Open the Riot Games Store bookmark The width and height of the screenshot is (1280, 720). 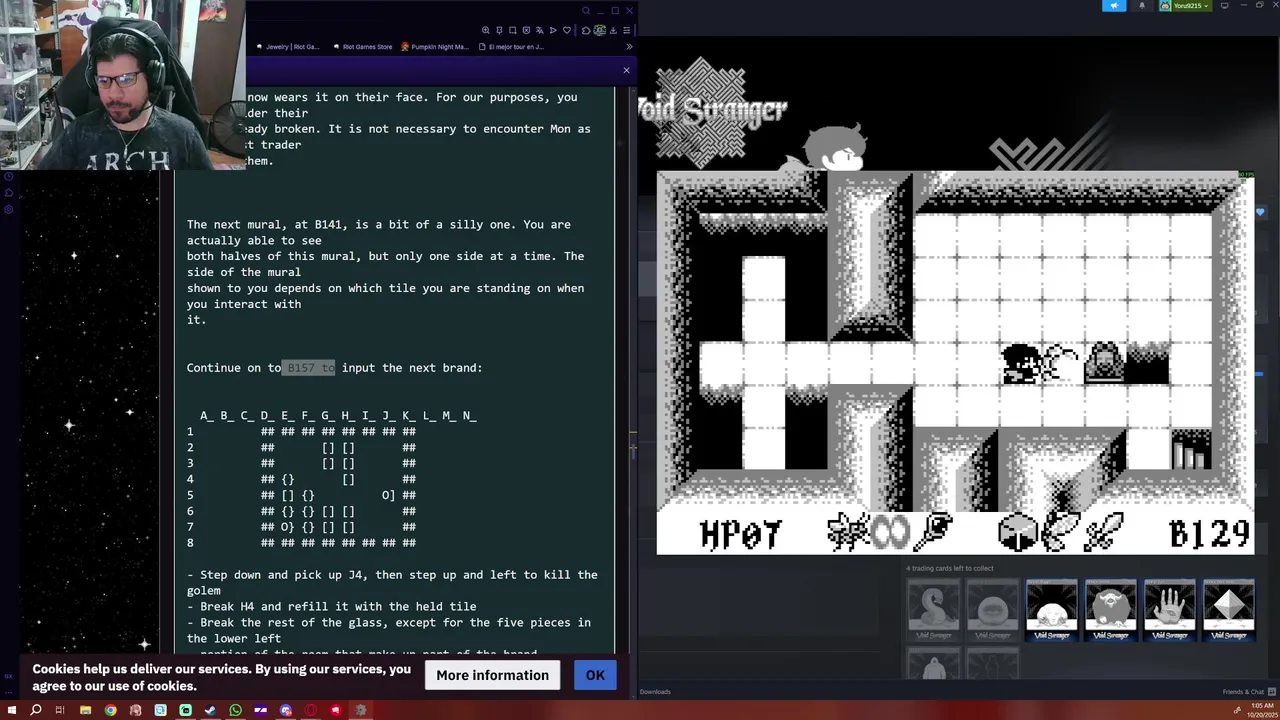click(362, 47)
